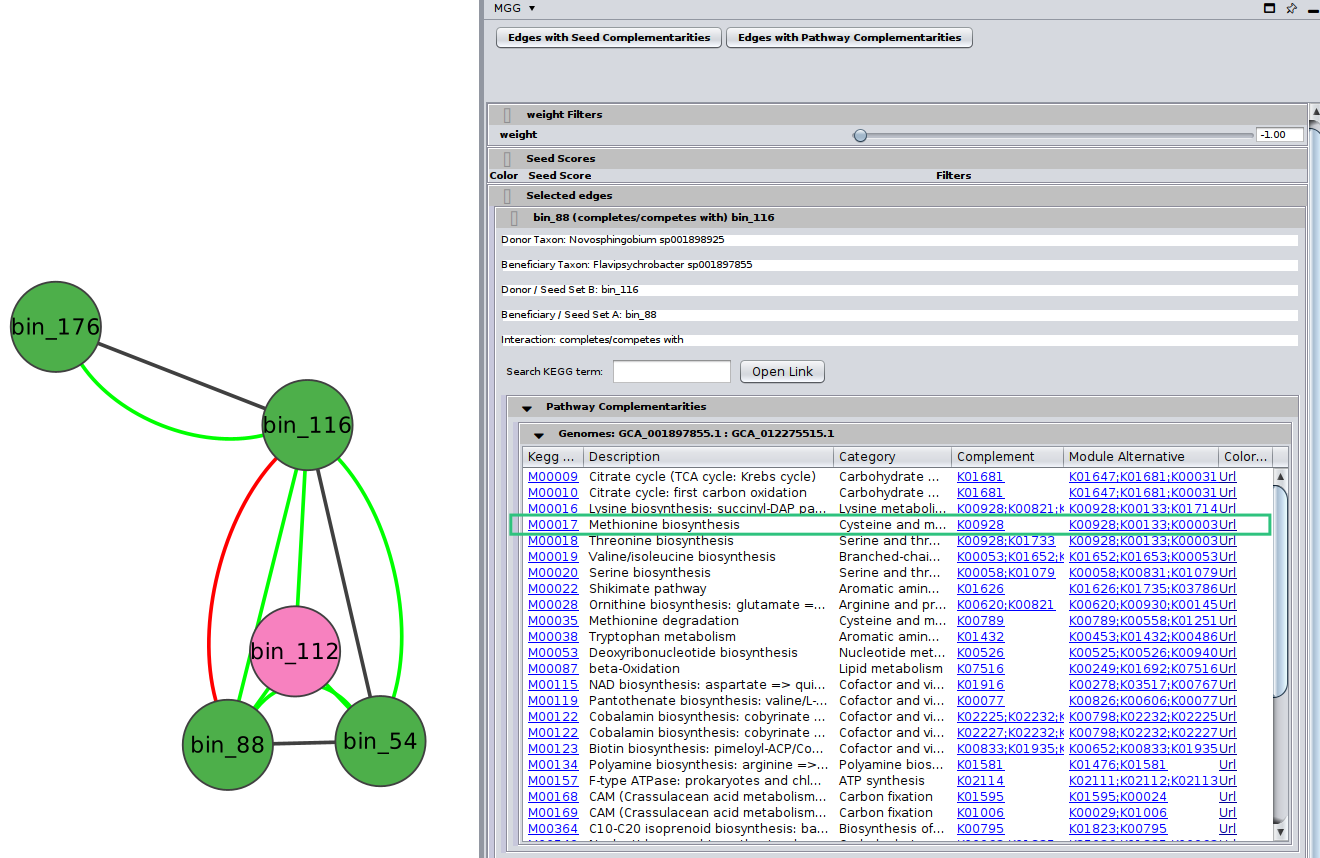Collapse the Pathway Complementarities triangle
1320x858 pixels.
527,408
